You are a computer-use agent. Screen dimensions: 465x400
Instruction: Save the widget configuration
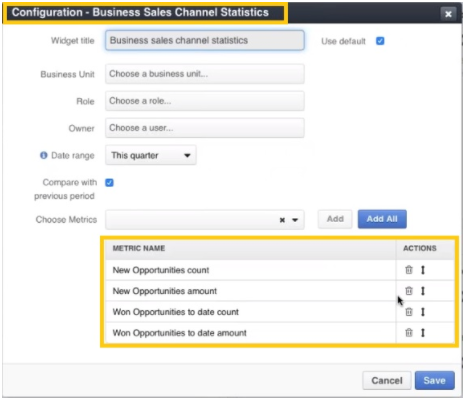point(435,380)
